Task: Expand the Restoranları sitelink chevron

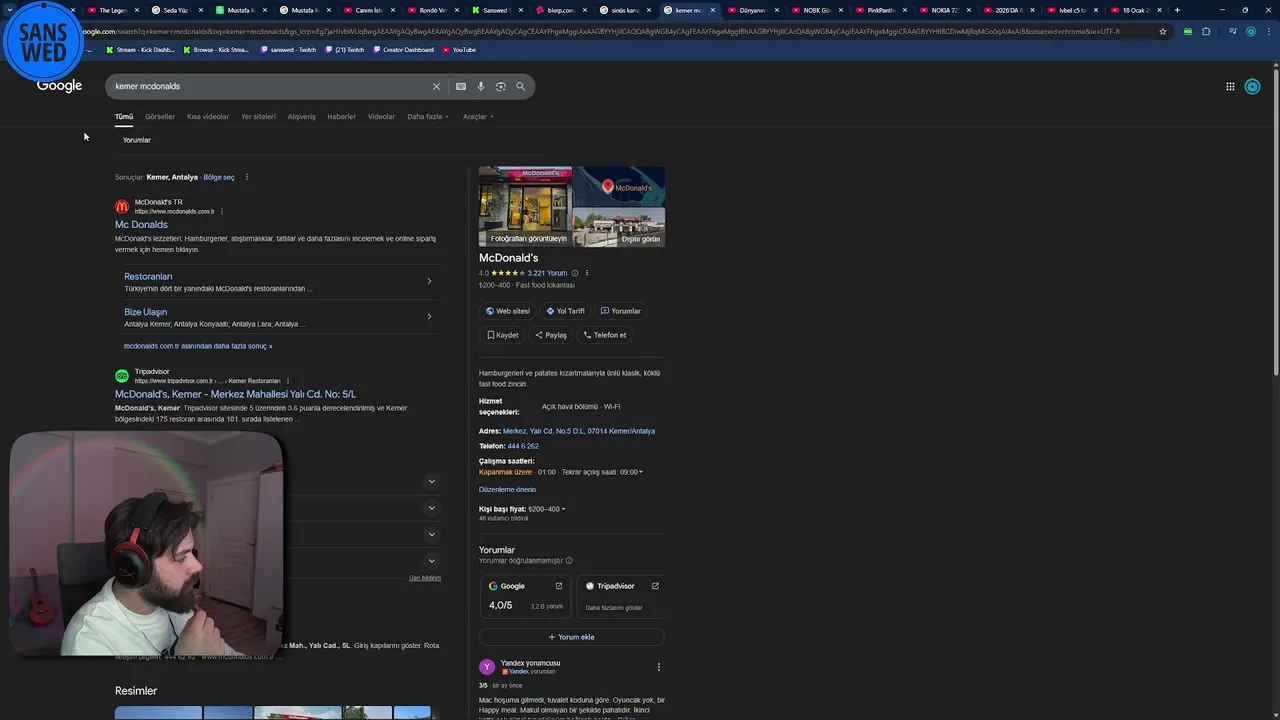Action: pyautogui.click(x=429, y=281)
